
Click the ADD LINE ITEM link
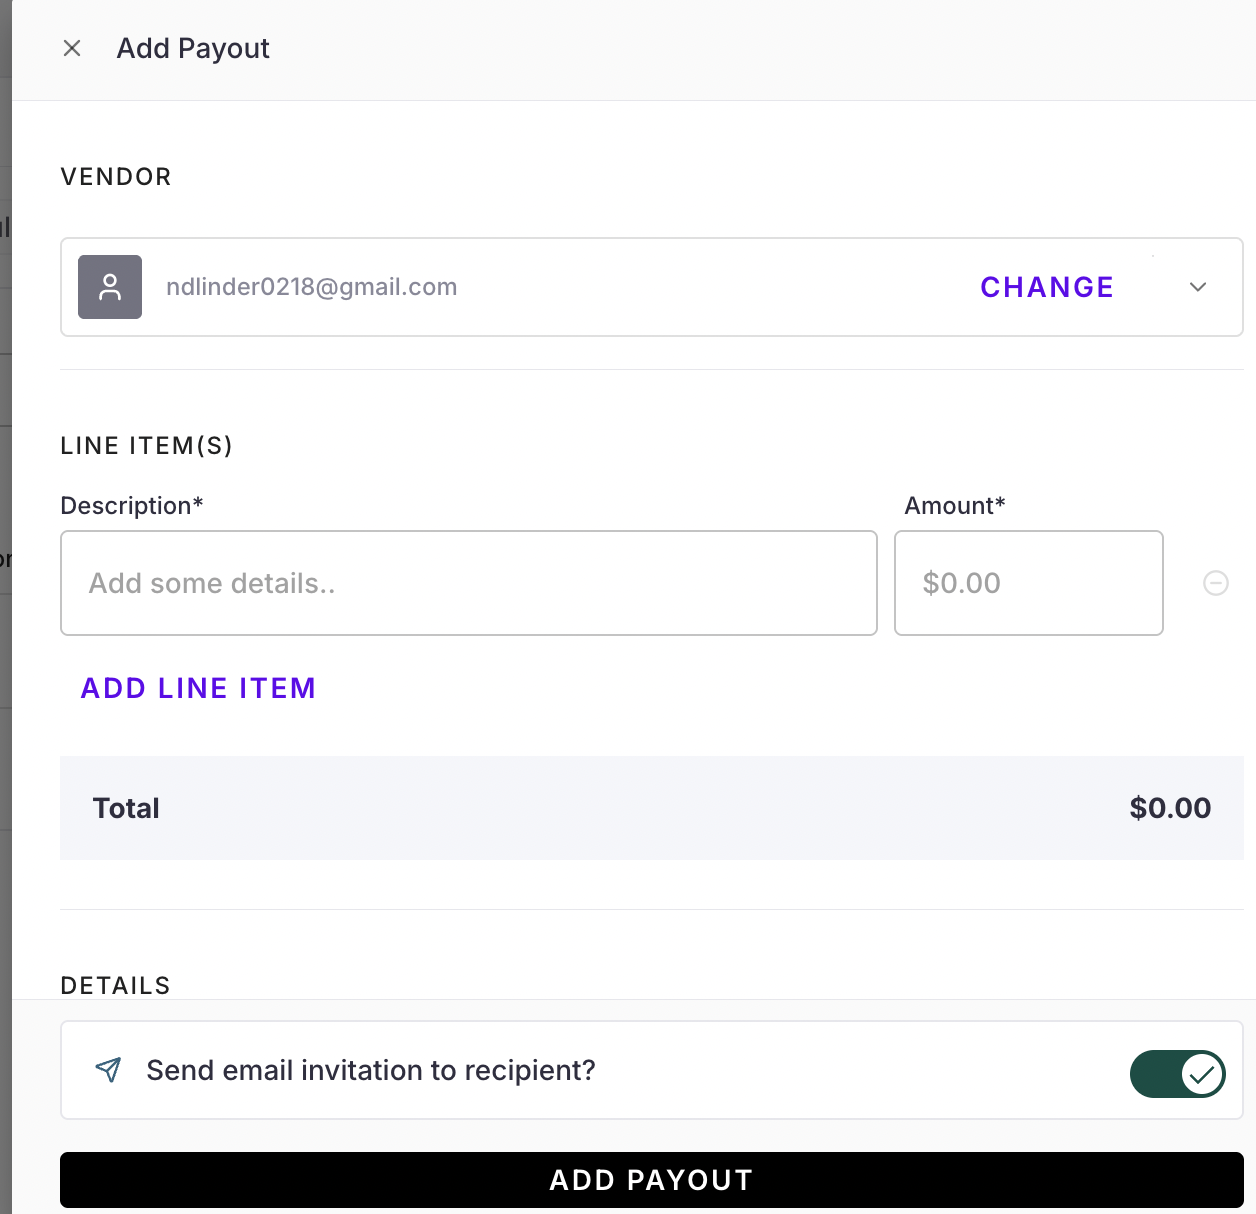198,688
